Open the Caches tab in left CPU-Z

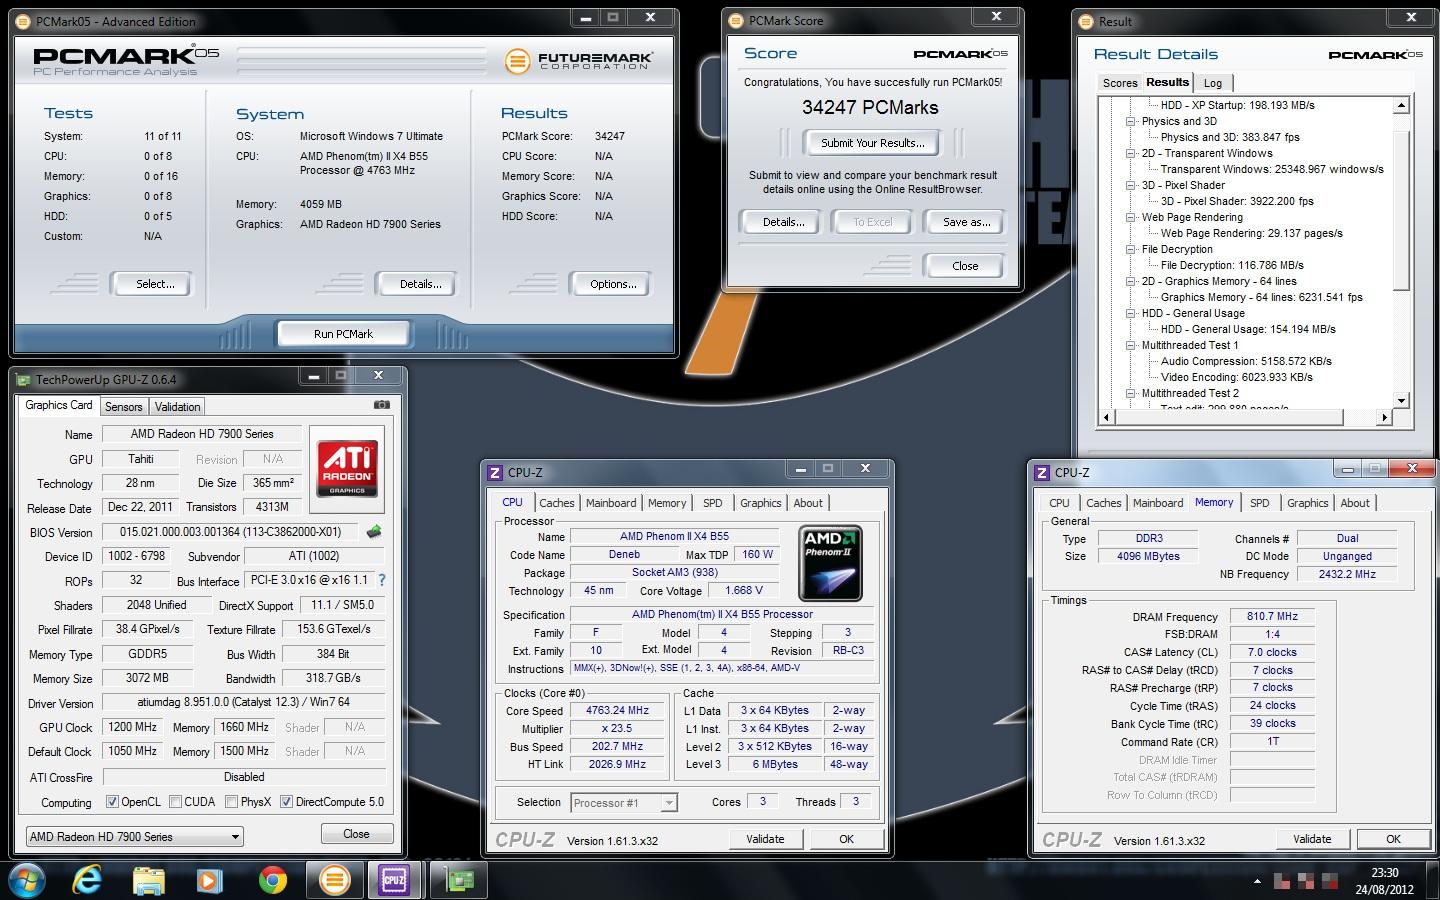point(557,503)
